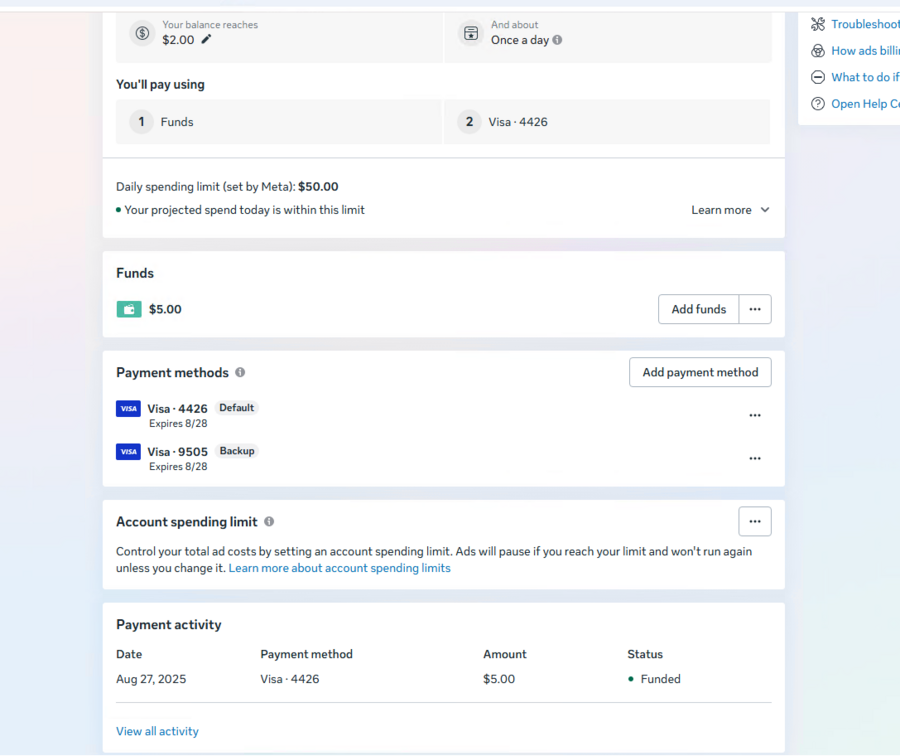The image size is (900, 756).
Task: Select pay order 1 Funds box
Action: point(279,122)
